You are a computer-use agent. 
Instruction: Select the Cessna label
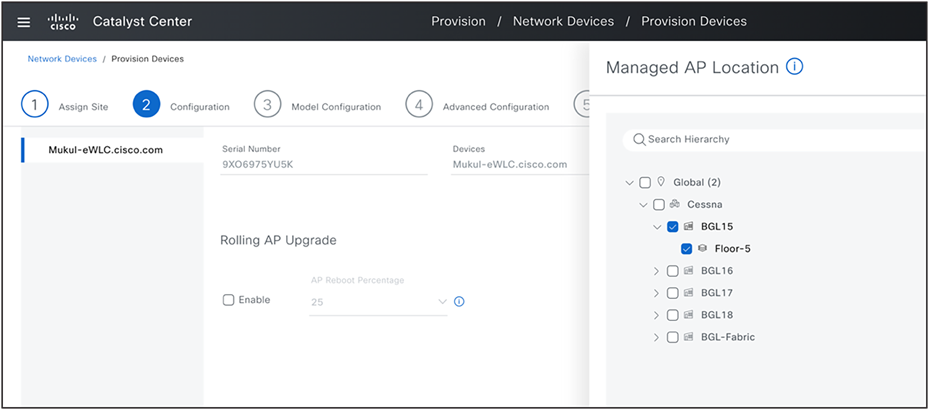coord(704,204)
